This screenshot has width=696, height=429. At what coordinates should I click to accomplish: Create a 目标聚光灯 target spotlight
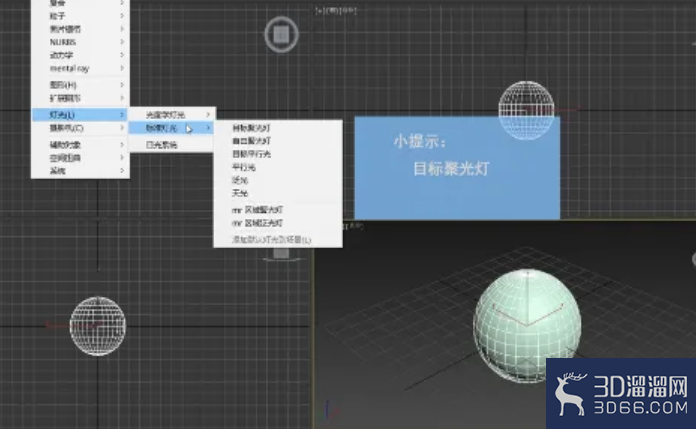click(278, 128)
